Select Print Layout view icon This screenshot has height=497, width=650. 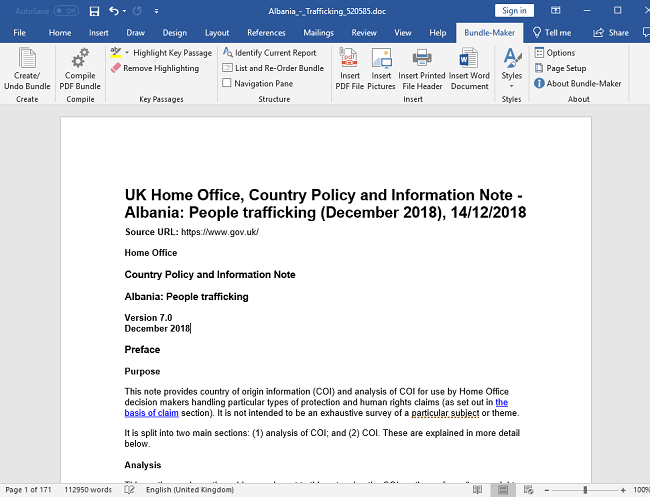(x=503, y=490)
